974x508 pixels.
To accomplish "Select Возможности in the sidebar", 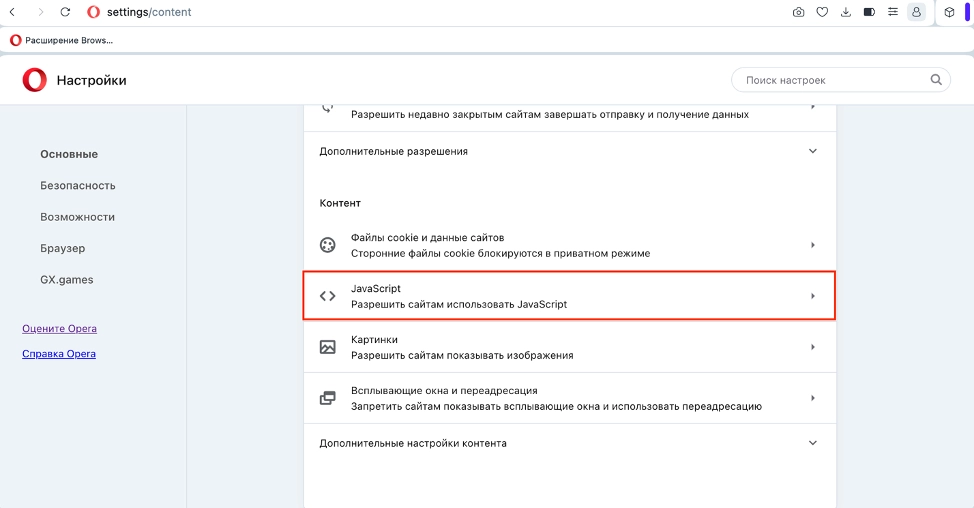I will point(77,217).
